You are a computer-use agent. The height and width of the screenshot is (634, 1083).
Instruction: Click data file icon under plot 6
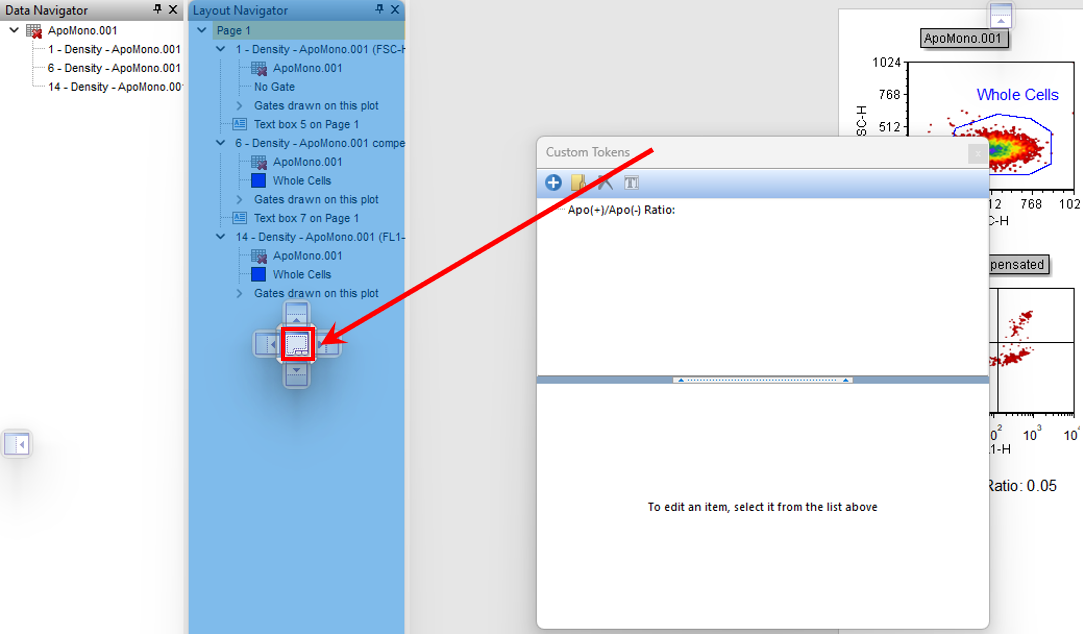click(x=259, y=162)
